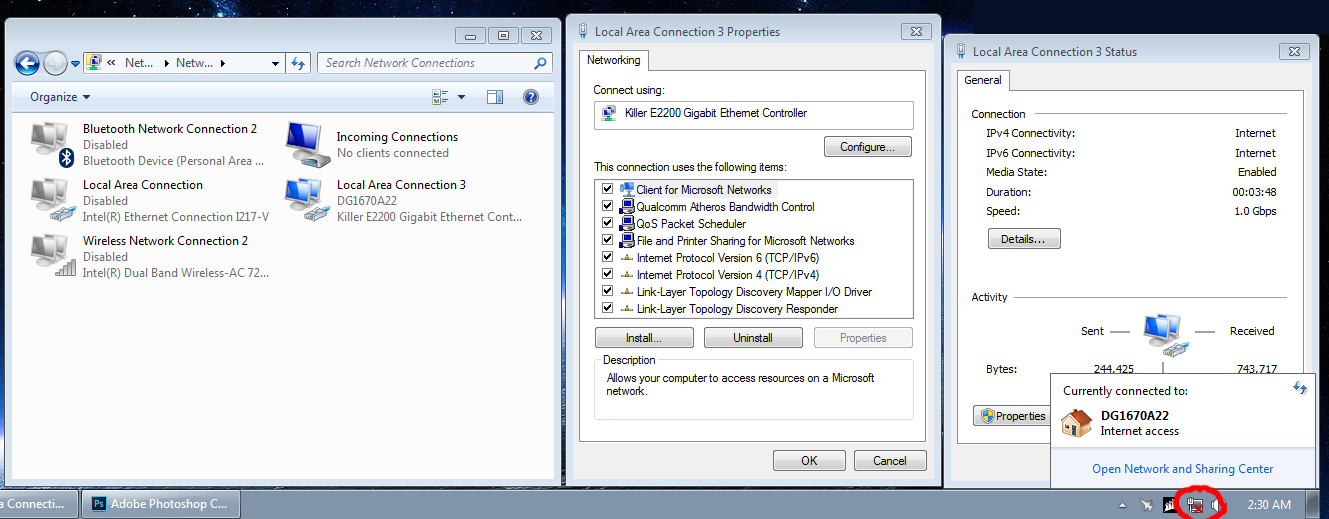
Task: Uncheck Qualcomm Atheros Bandwidth Control
Action: pyautogui.click(x=607, y=206)
